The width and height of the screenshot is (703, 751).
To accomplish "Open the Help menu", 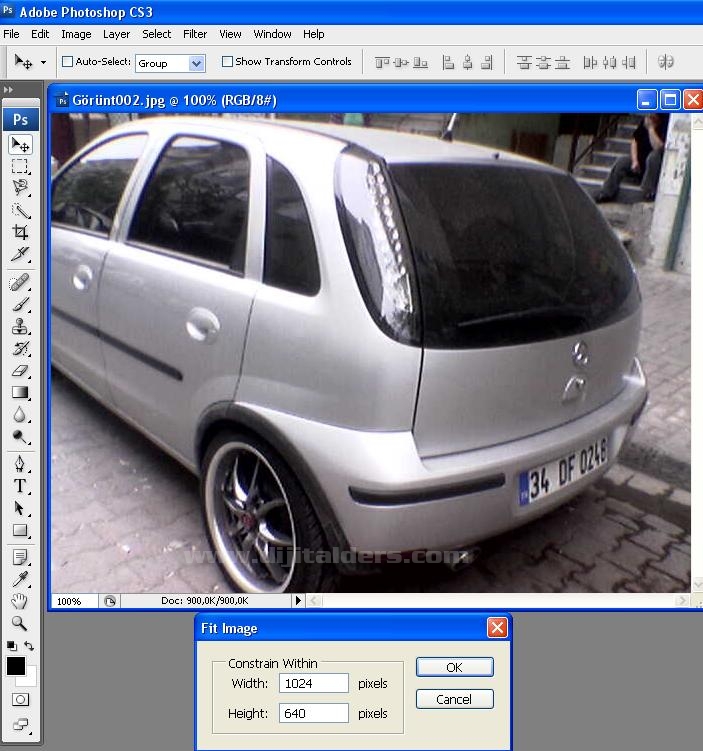I will click(x=314, y=34).
